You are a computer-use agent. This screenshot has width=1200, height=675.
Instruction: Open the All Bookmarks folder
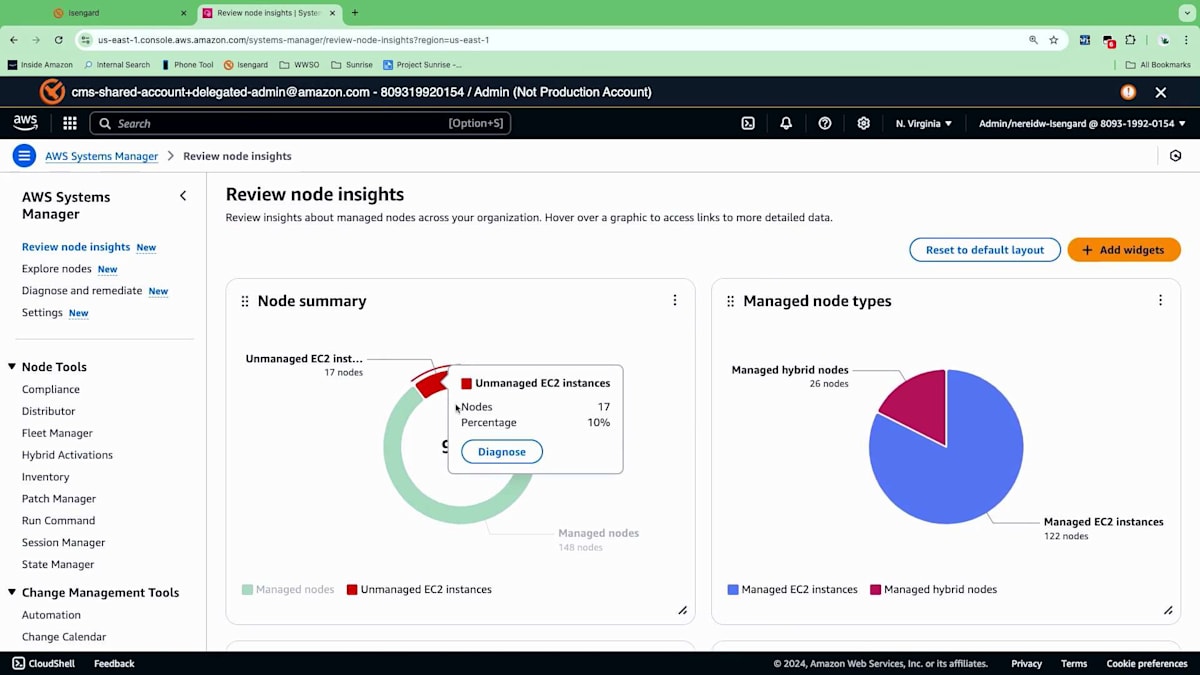pos(1158,65)
